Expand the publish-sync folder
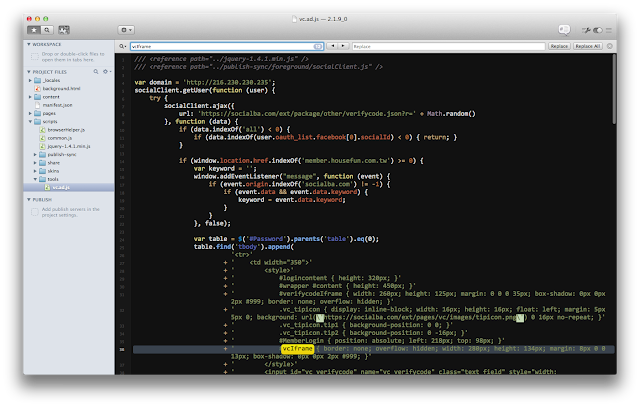This screenshot has height=407, width=640. [35, 155]
